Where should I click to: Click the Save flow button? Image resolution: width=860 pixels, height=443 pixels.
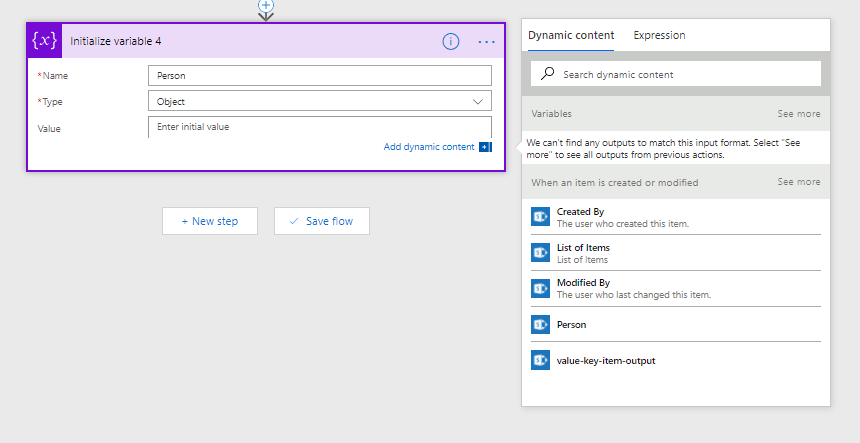point(322,221)
